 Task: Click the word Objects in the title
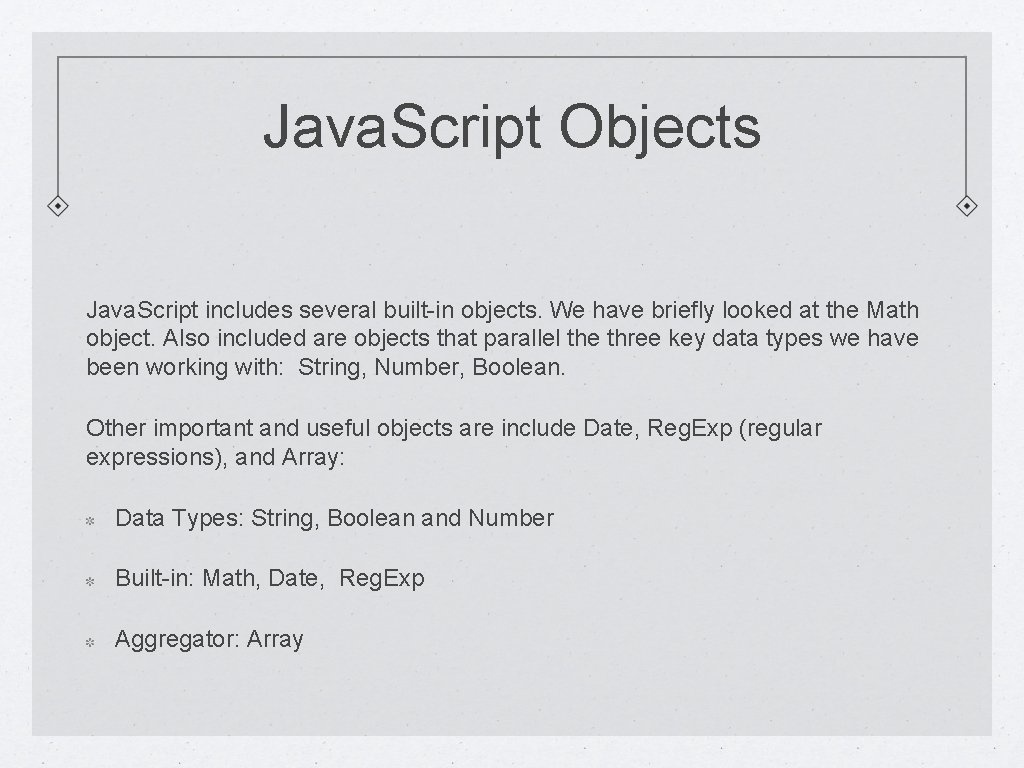[x=660, y=128]
